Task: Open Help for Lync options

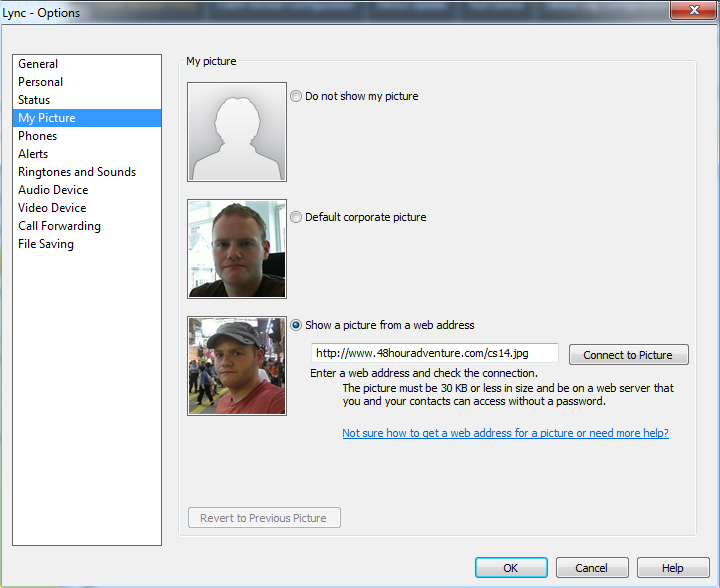Action: [x=673, y=568]
